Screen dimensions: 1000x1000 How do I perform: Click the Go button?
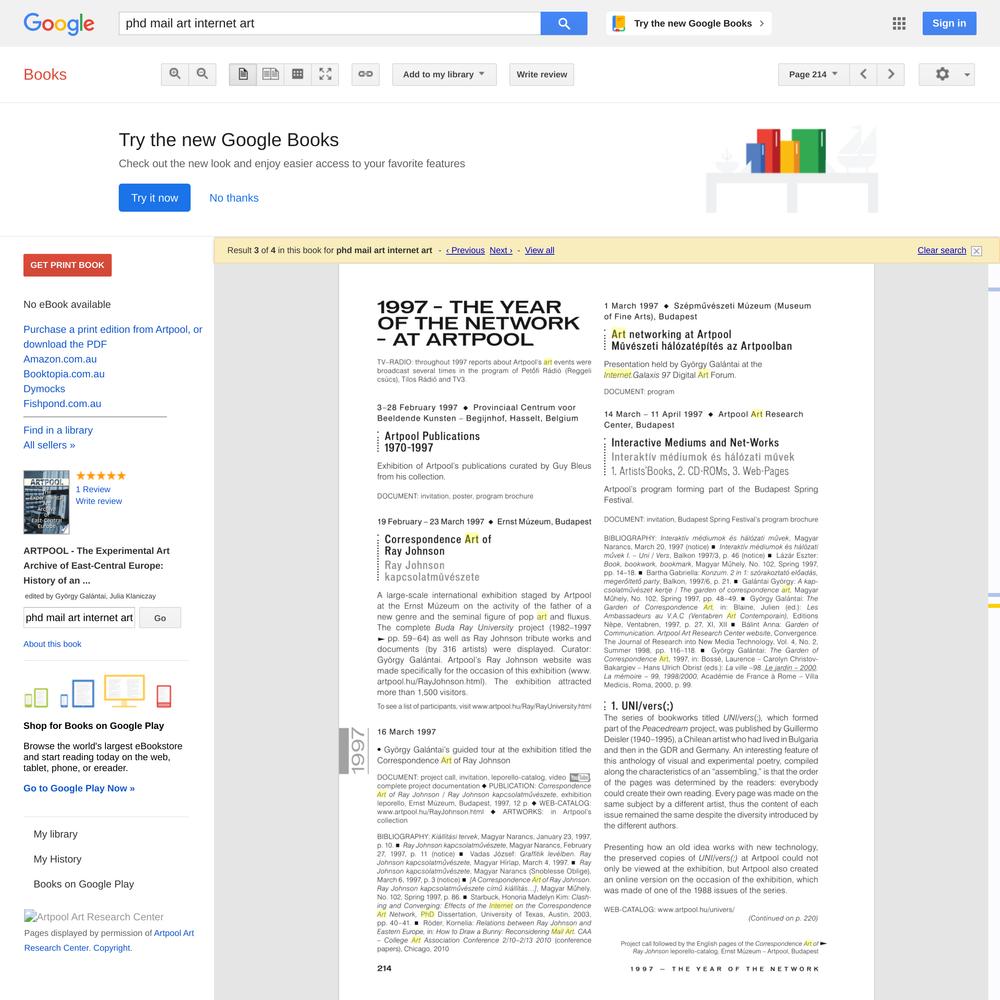click(x=160, y=618)
